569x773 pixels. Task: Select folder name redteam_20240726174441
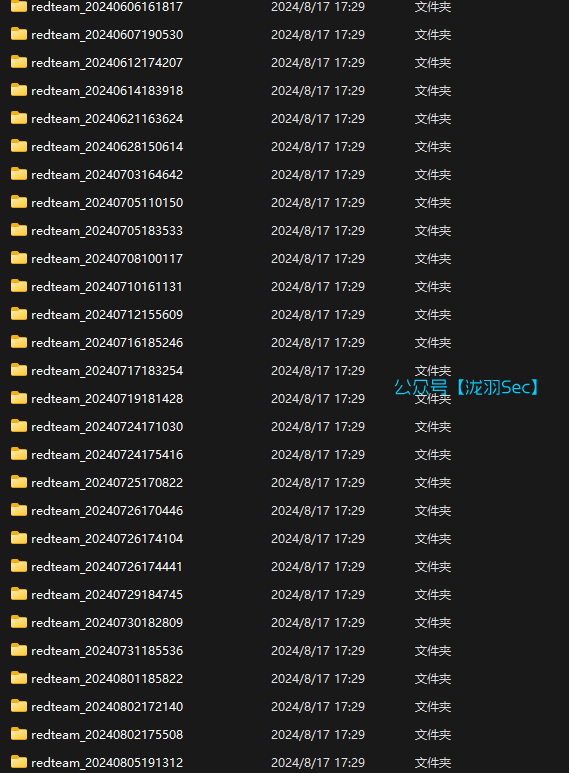pyautogui.click(x=107, y=567)
